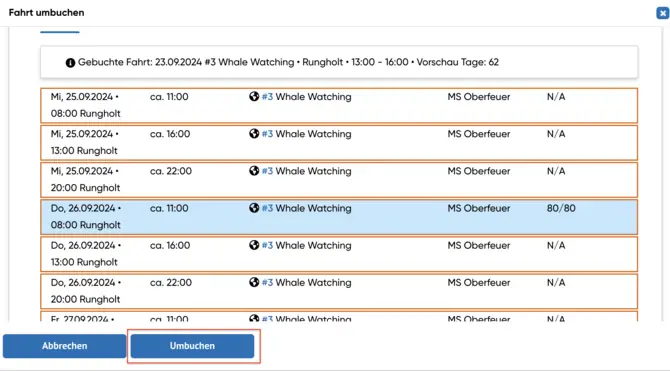Click globe icon in 25.09 20:00 row
670x371 pixels.
[x=254, y=171]
